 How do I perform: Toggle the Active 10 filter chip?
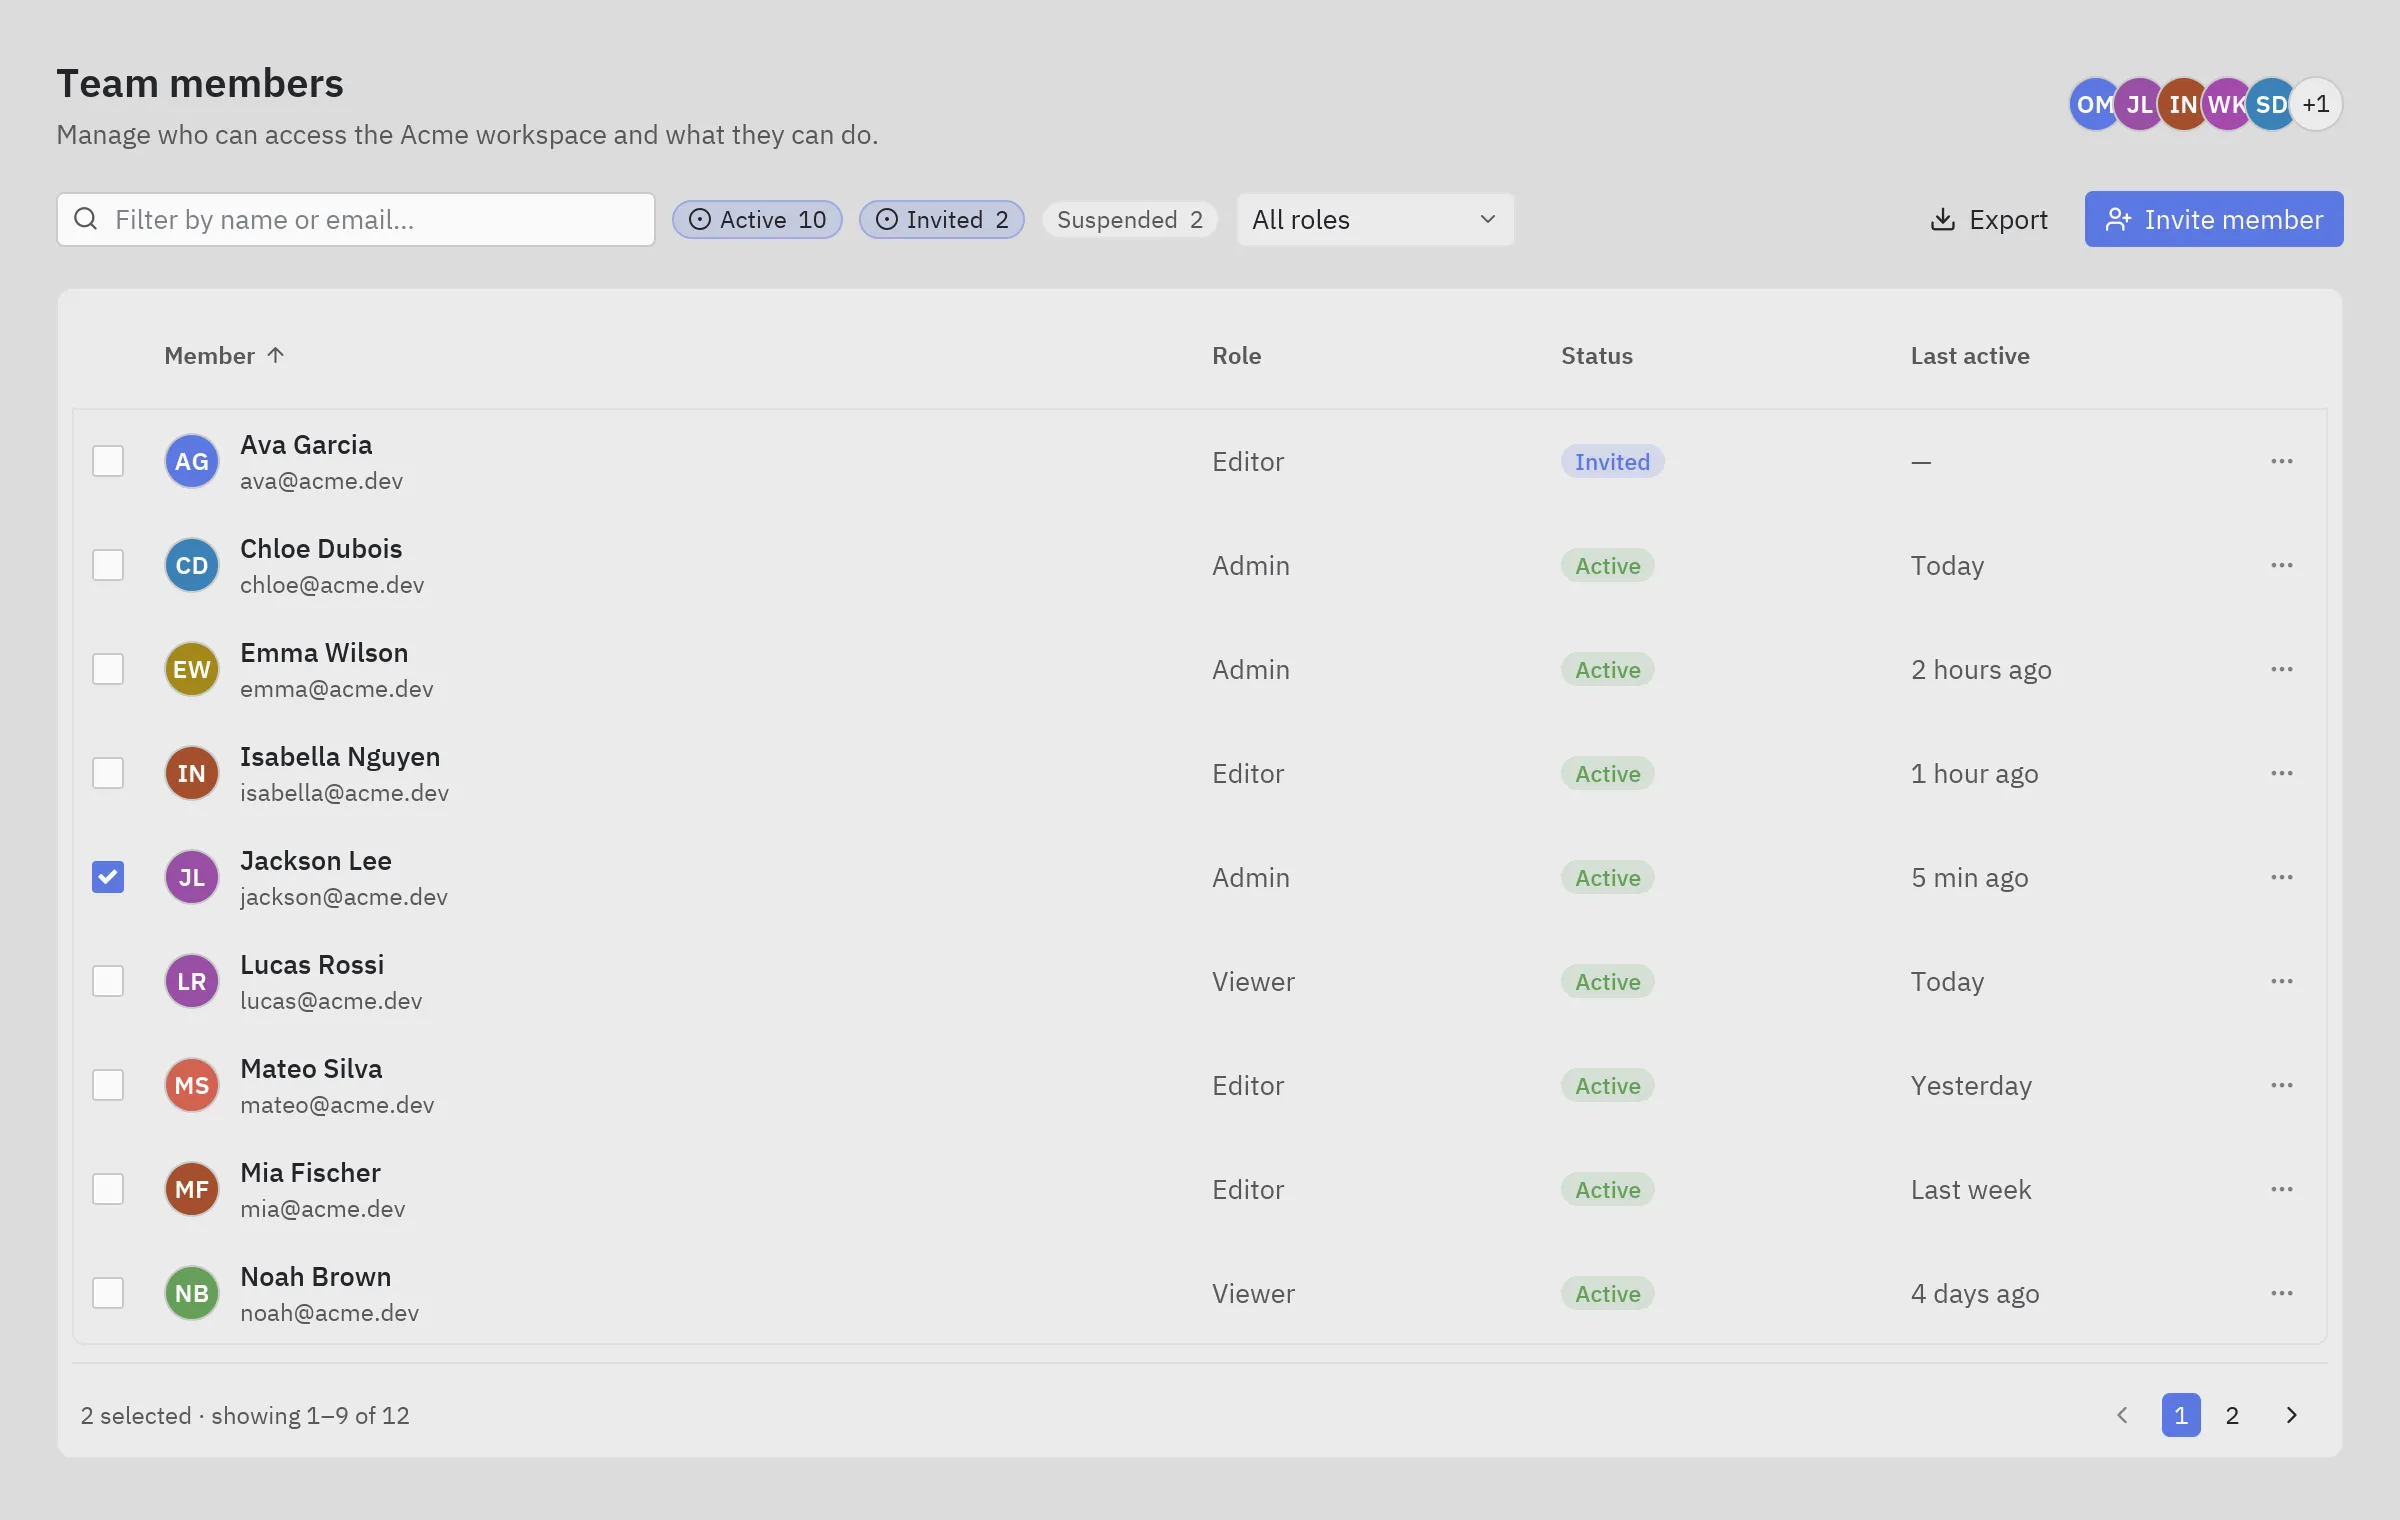[757, 219]
